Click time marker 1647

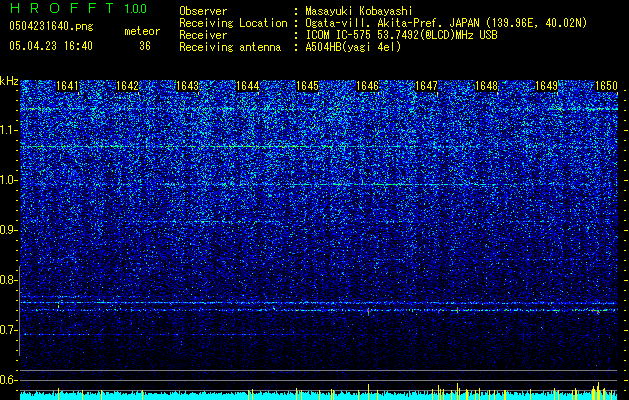pyautogui.click(x=426, y=86)
